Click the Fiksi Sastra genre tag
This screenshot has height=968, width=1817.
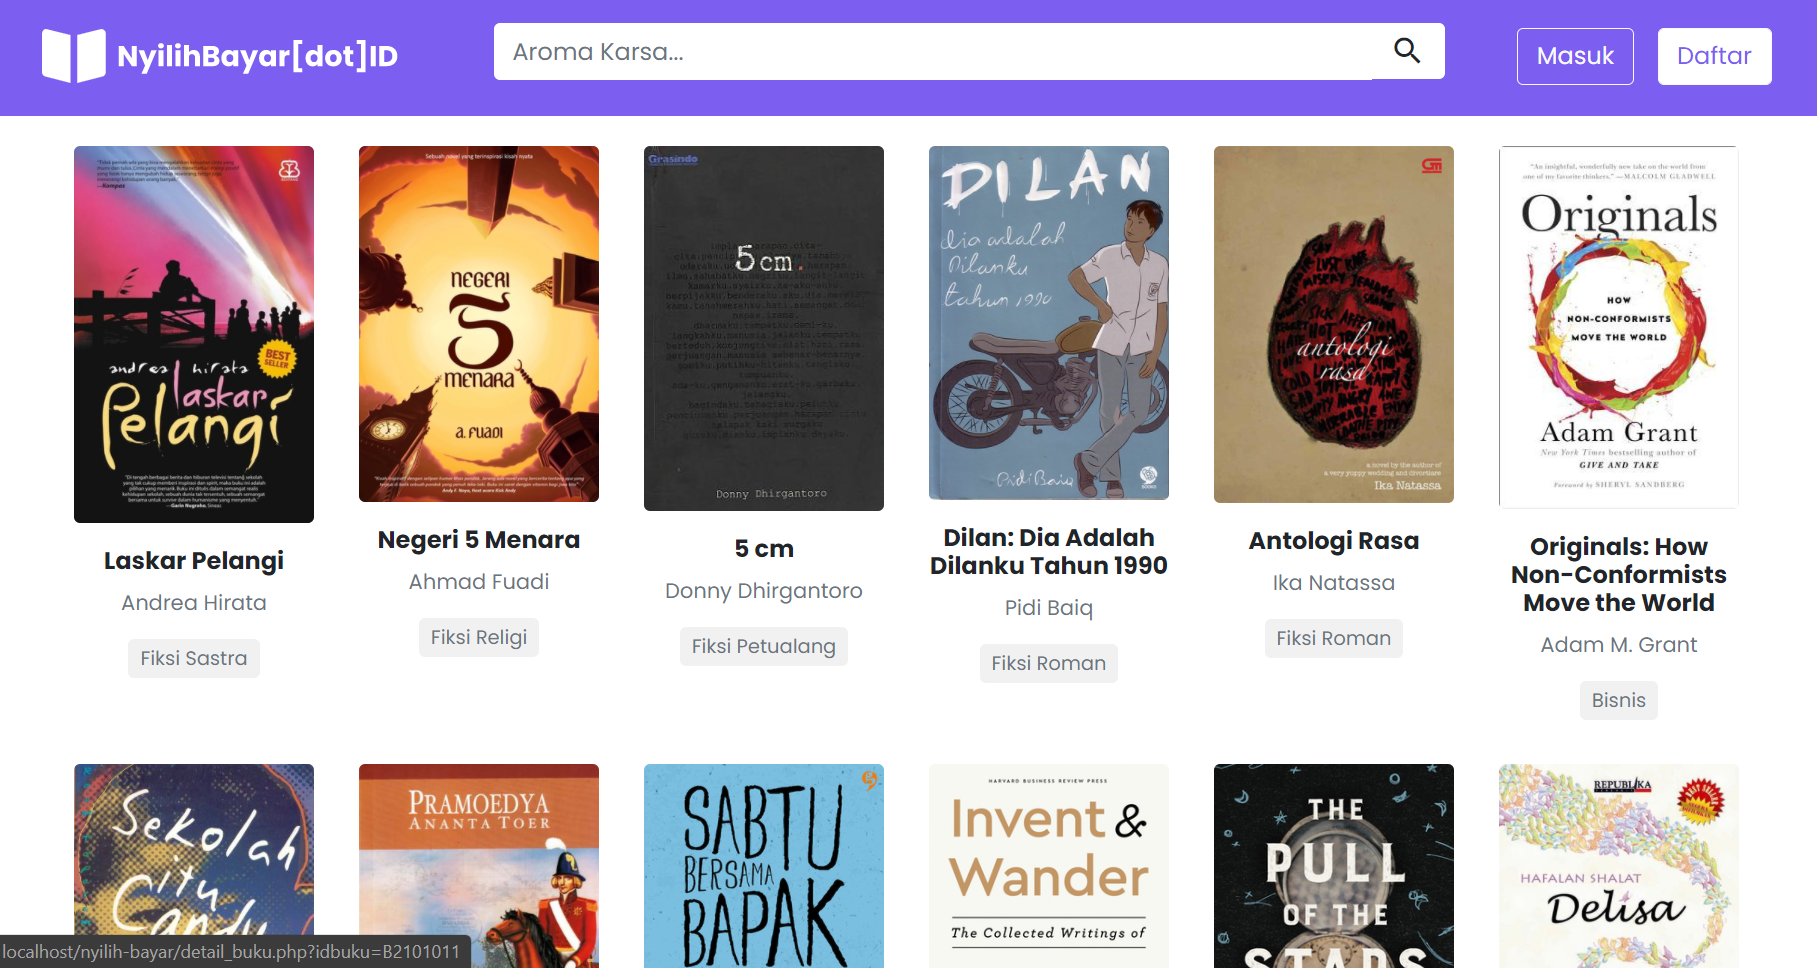194,658
